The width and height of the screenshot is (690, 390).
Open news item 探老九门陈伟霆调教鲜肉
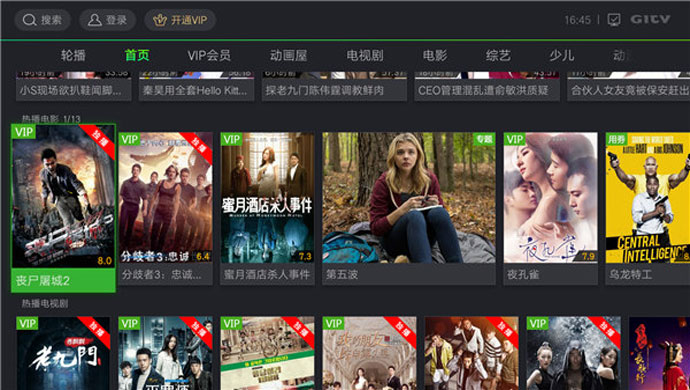tap(334, 87)
